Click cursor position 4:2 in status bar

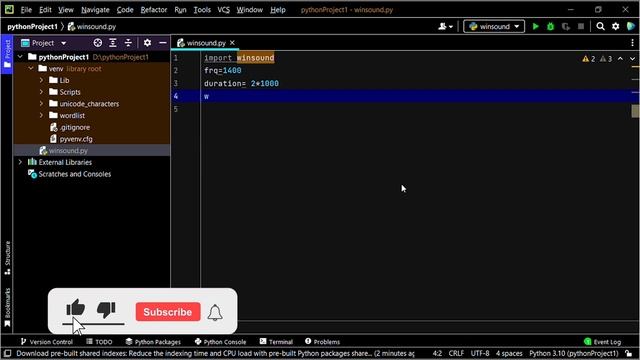[x=437, y=353]
